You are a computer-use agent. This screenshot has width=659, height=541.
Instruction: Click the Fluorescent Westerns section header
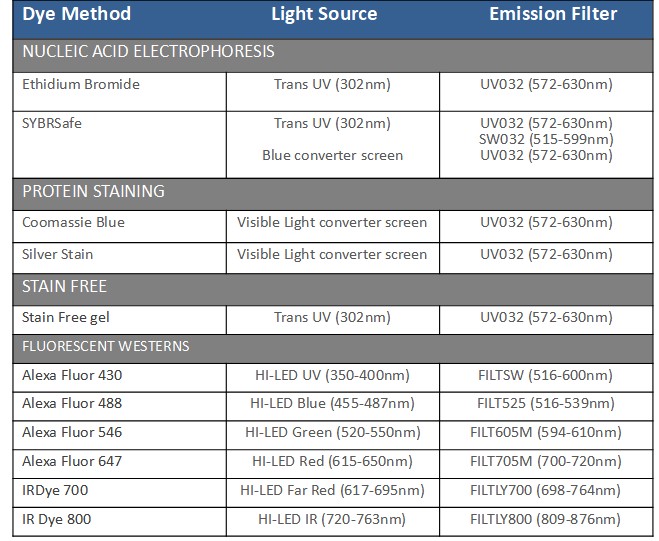106,347
